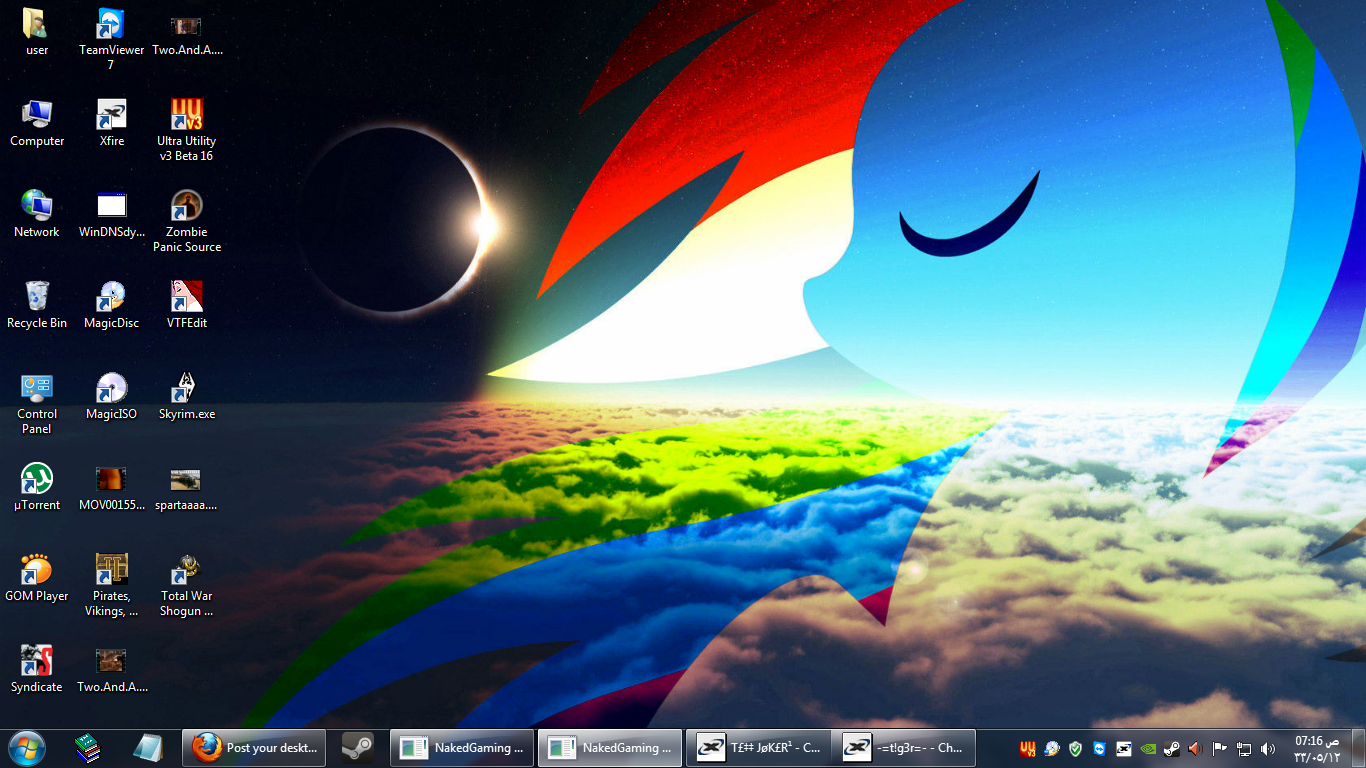
Task: Open the Steam system tray icon
Action: coord(1172,748)
